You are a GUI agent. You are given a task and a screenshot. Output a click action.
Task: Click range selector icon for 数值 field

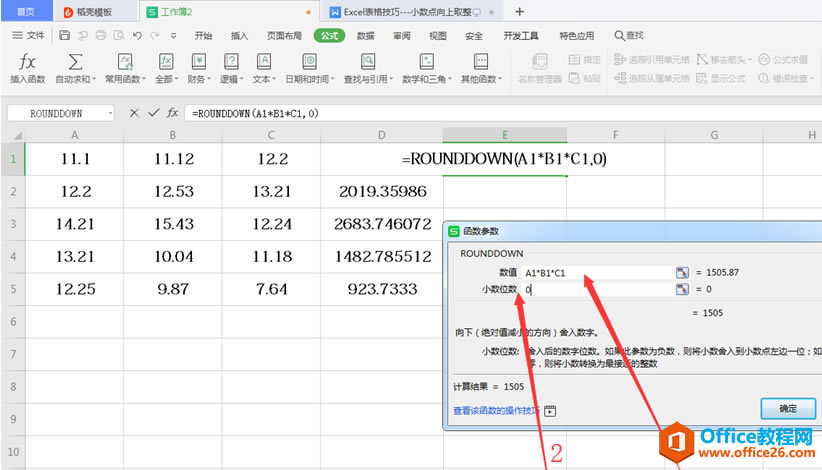[x=682, y=272]
